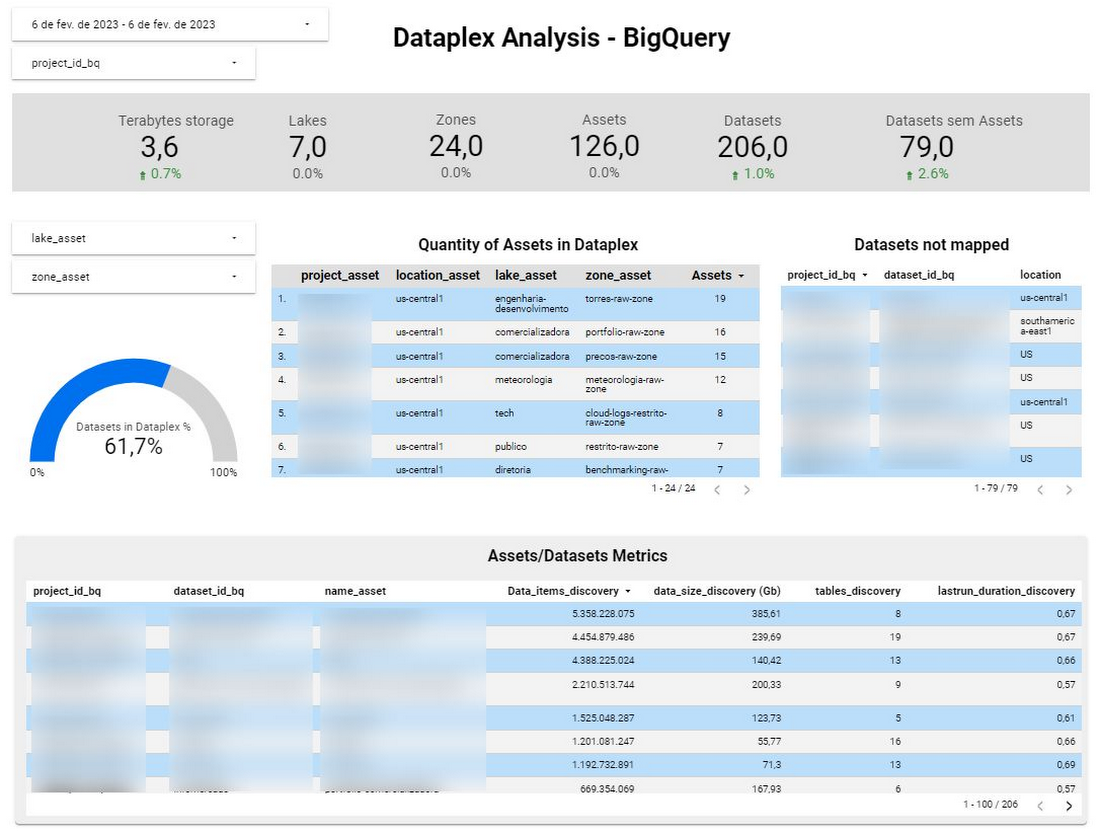Click the 5.358.228.075 data items value

(x=603, y=614)
